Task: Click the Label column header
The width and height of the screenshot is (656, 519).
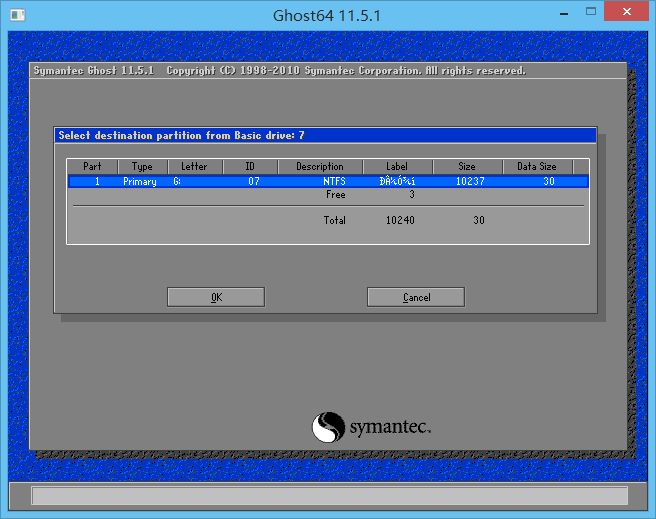Action: point(396,167)
